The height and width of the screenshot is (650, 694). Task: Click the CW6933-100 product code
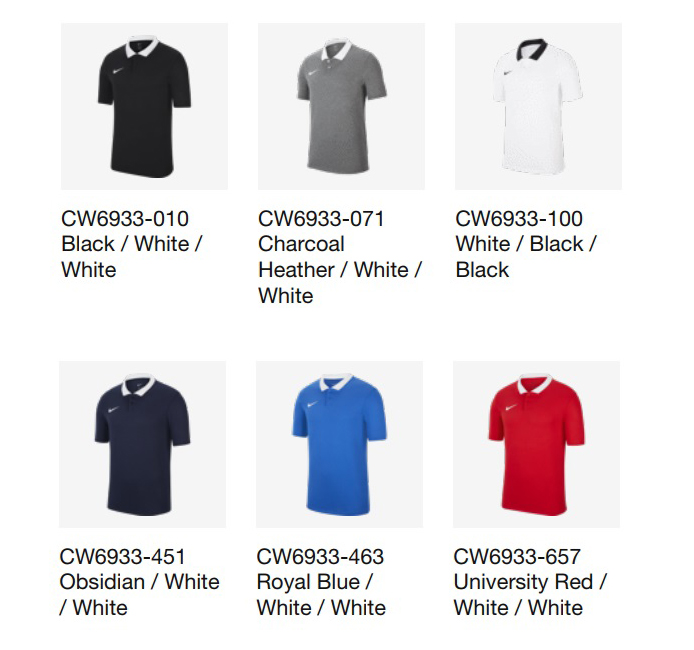[519, 219]
